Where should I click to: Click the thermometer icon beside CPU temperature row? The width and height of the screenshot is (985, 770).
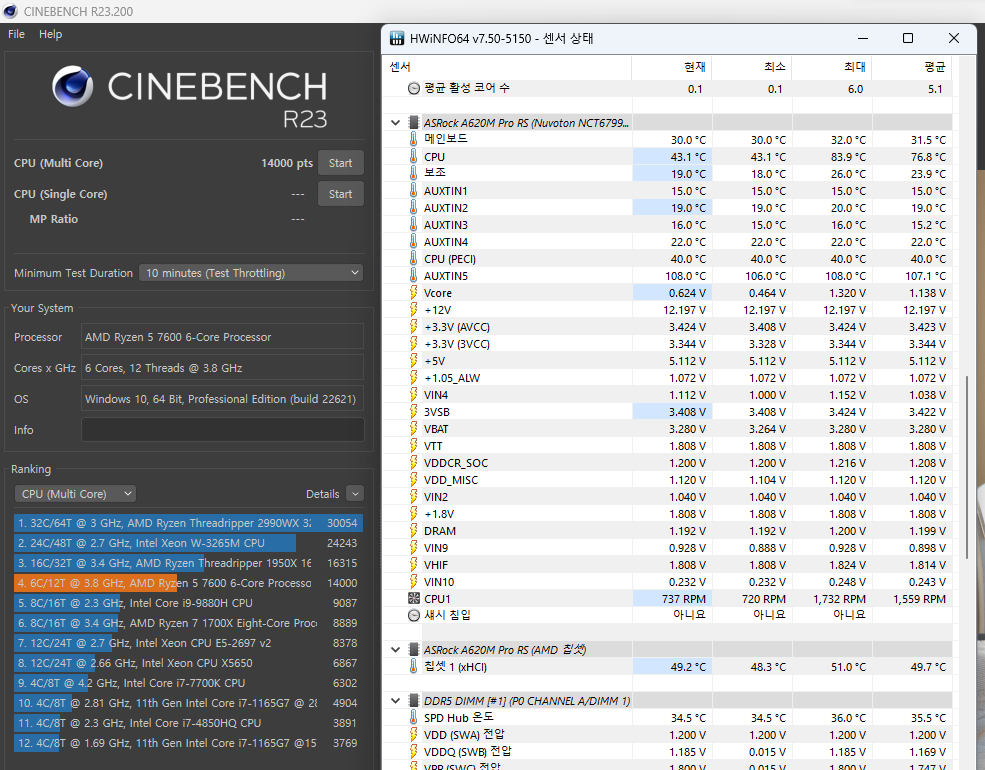coord(413,156)
